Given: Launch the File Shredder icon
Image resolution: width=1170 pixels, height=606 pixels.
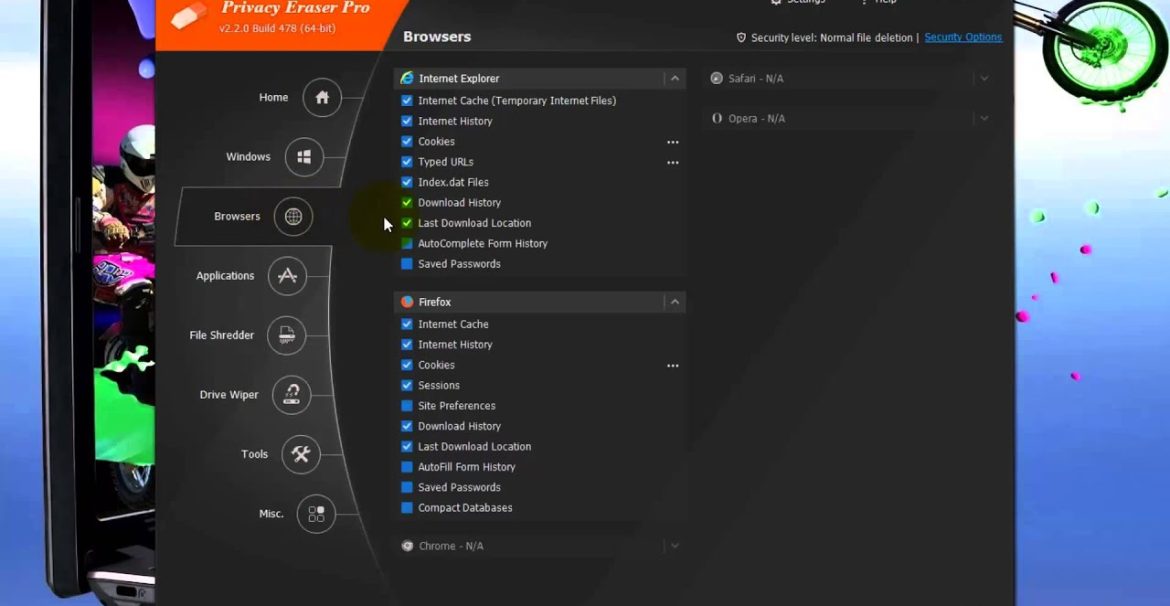Looking at the screenshot, I should 287,335.
